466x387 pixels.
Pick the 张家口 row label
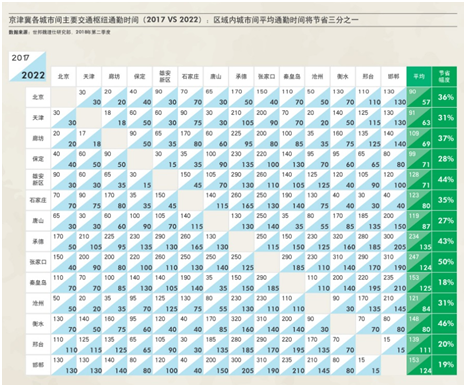(38, 262)
